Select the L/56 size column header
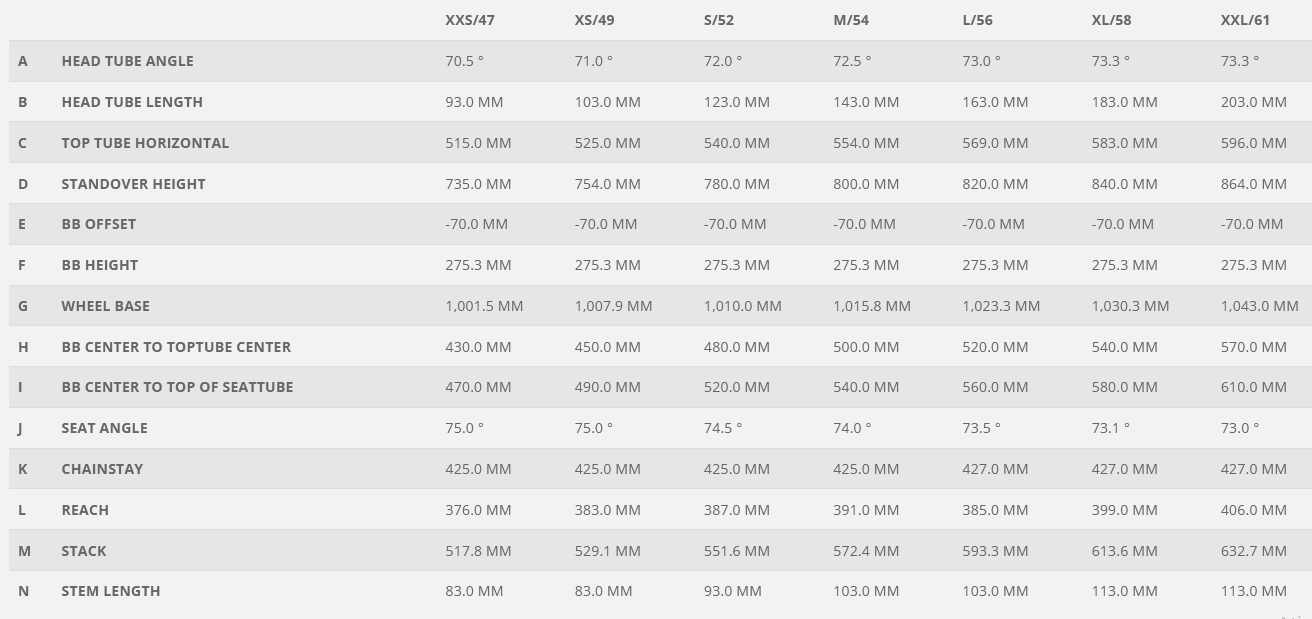The image size is (1312, 619). click(x=977, y=20)
